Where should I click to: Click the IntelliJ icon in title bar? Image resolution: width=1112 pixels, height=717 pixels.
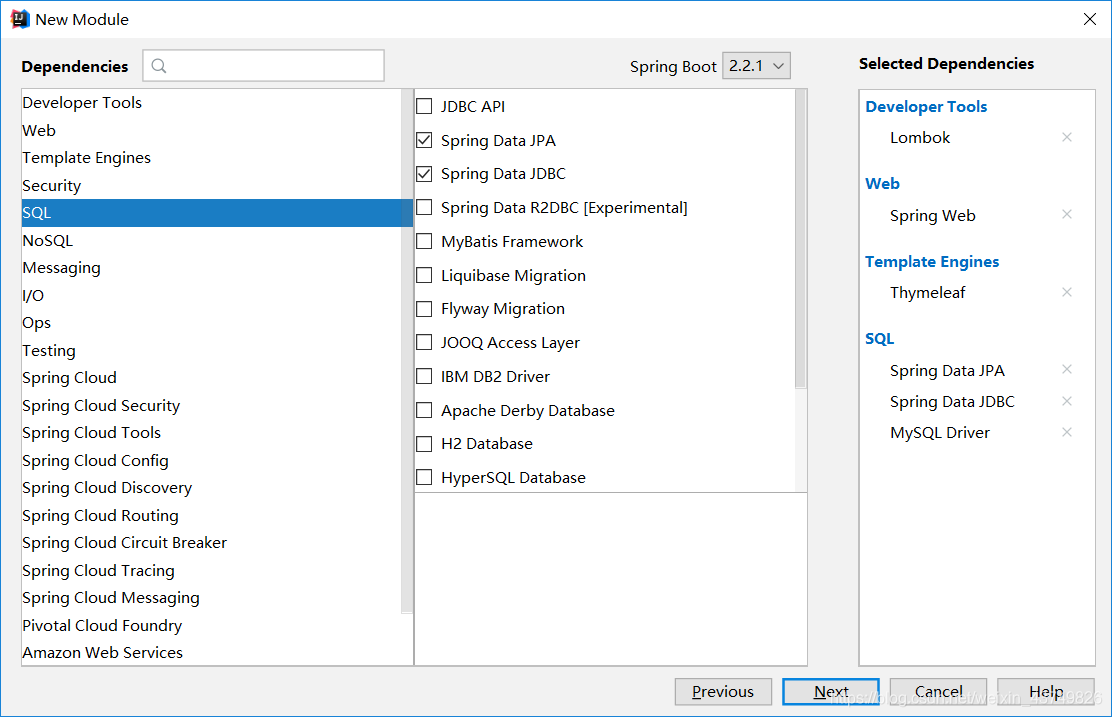19,19
